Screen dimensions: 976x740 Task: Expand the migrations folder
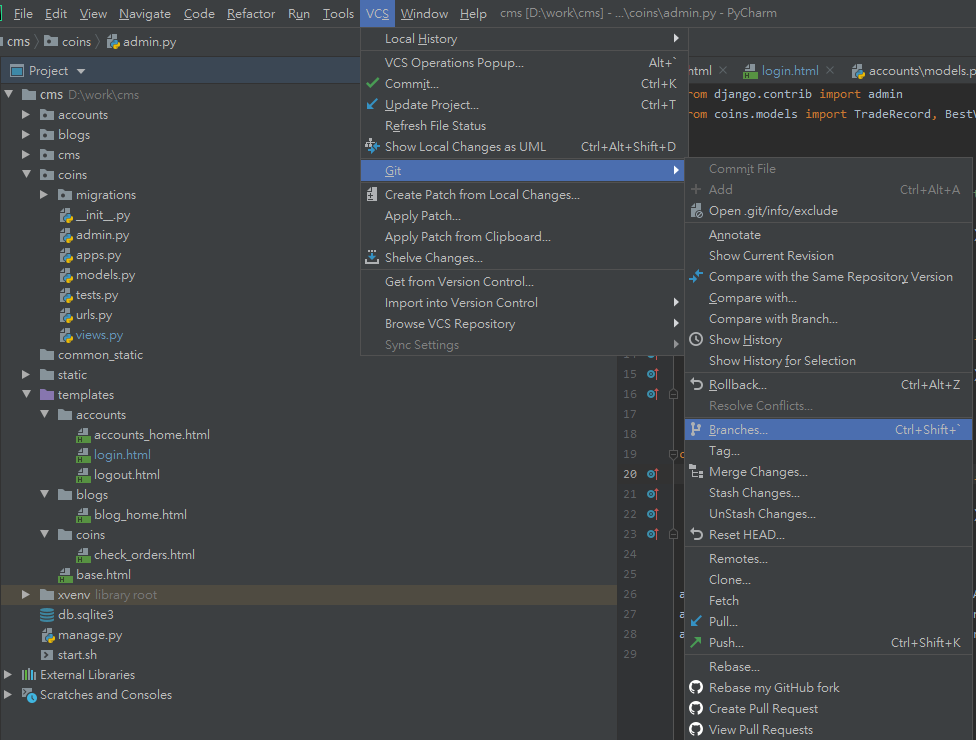coord(44,195)
